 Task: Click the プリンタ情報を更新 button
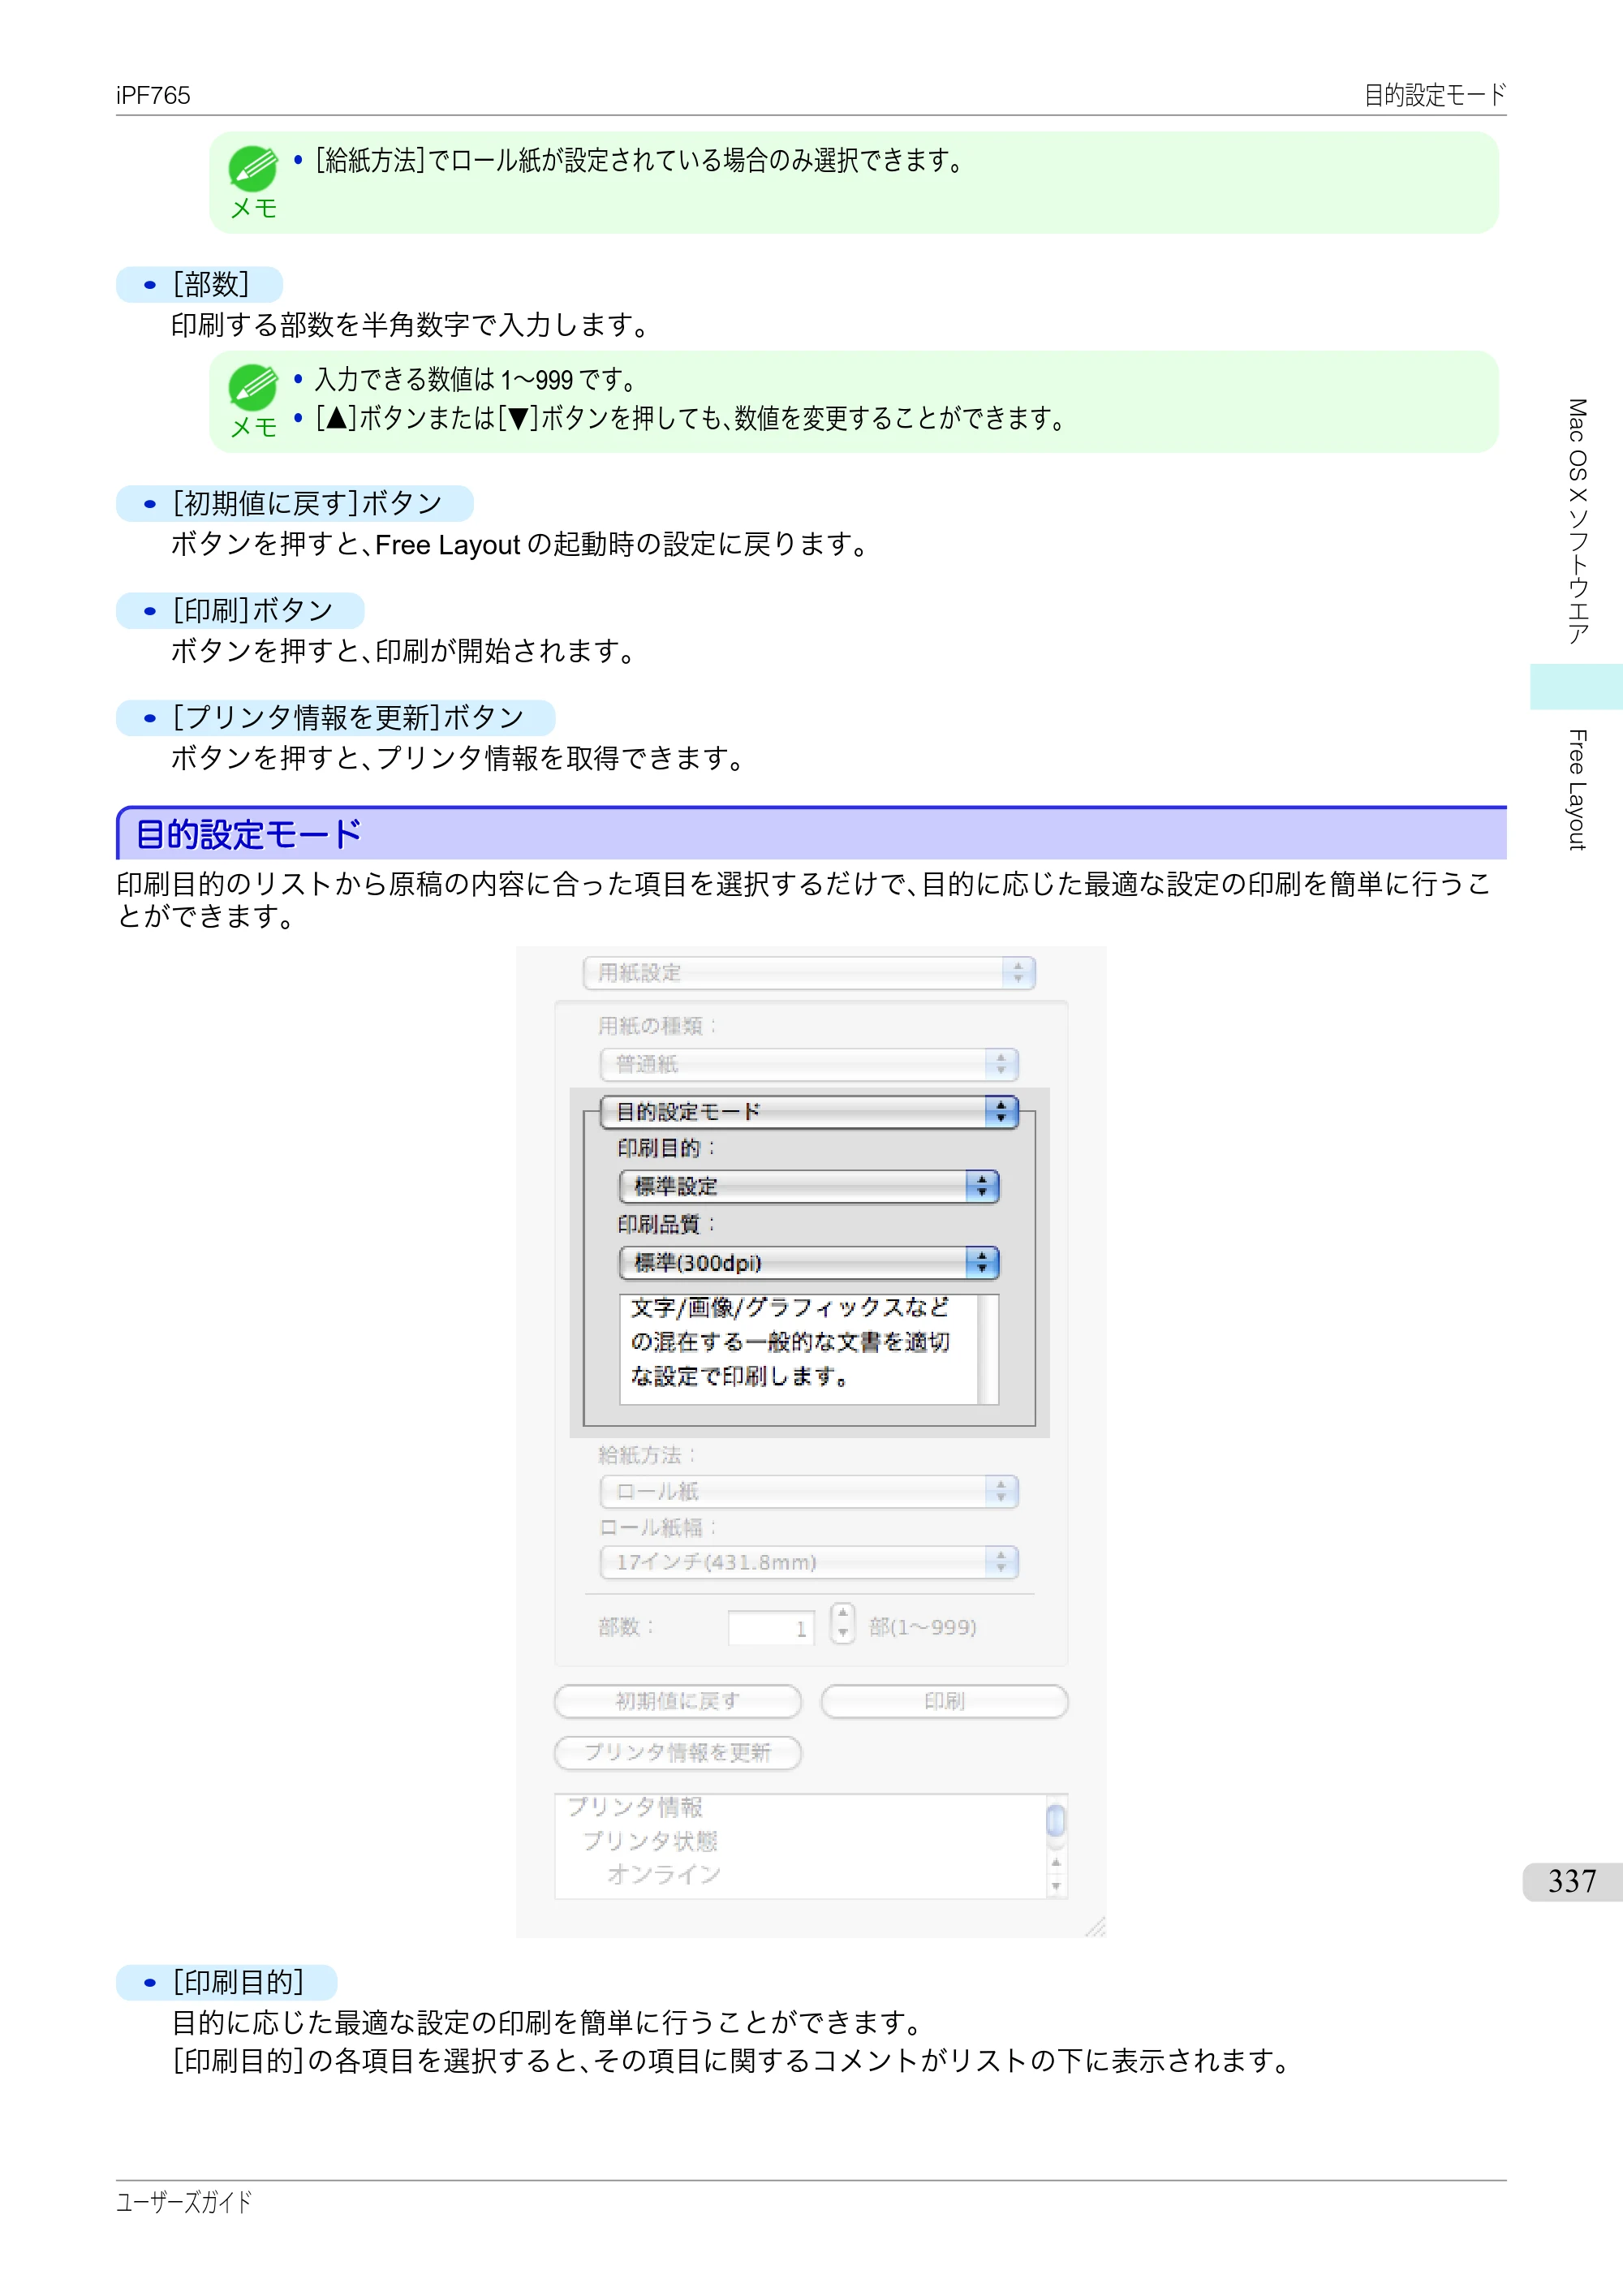click(x=678, y=1752)
